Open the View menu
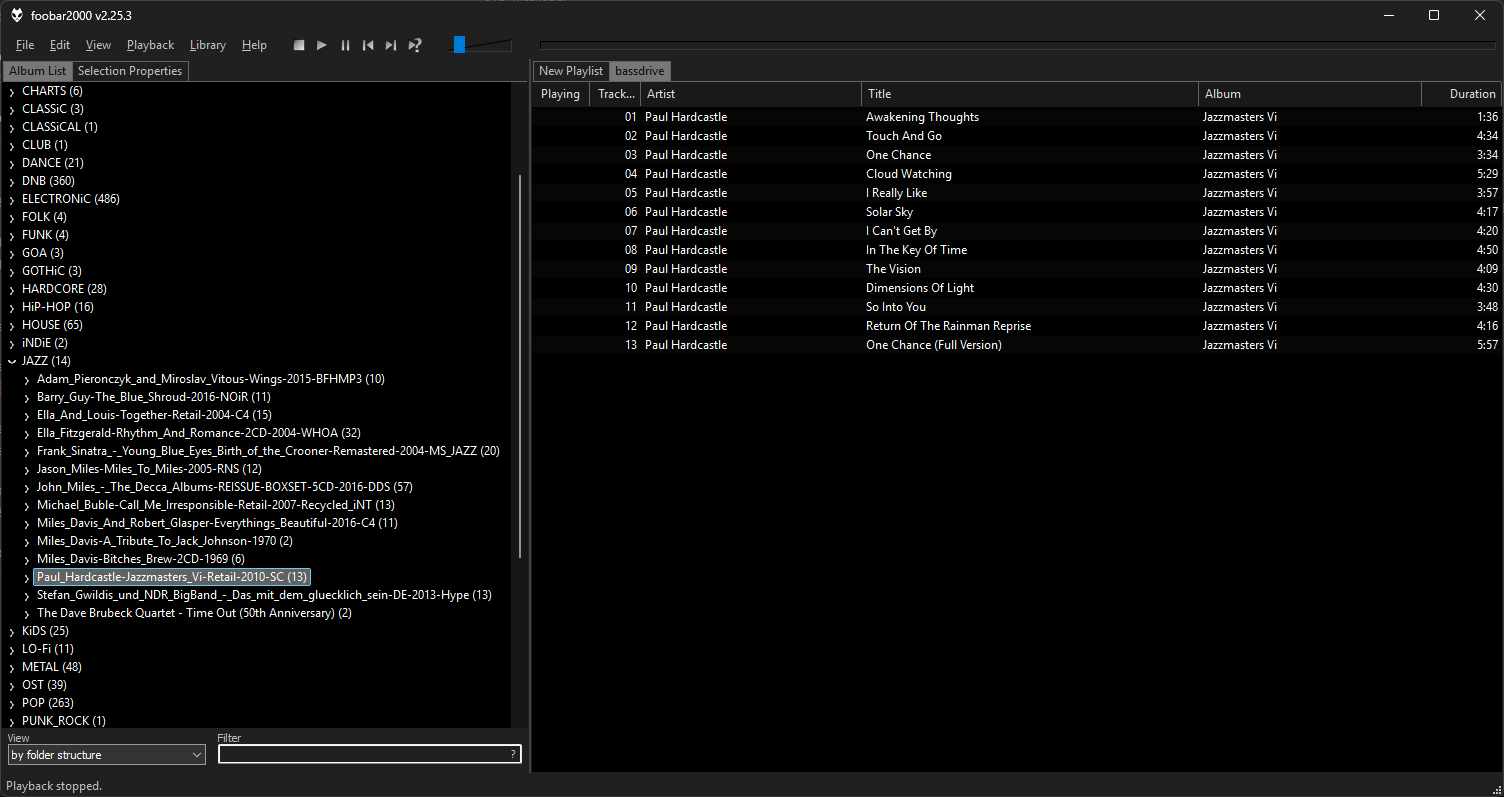 [98, 45]
